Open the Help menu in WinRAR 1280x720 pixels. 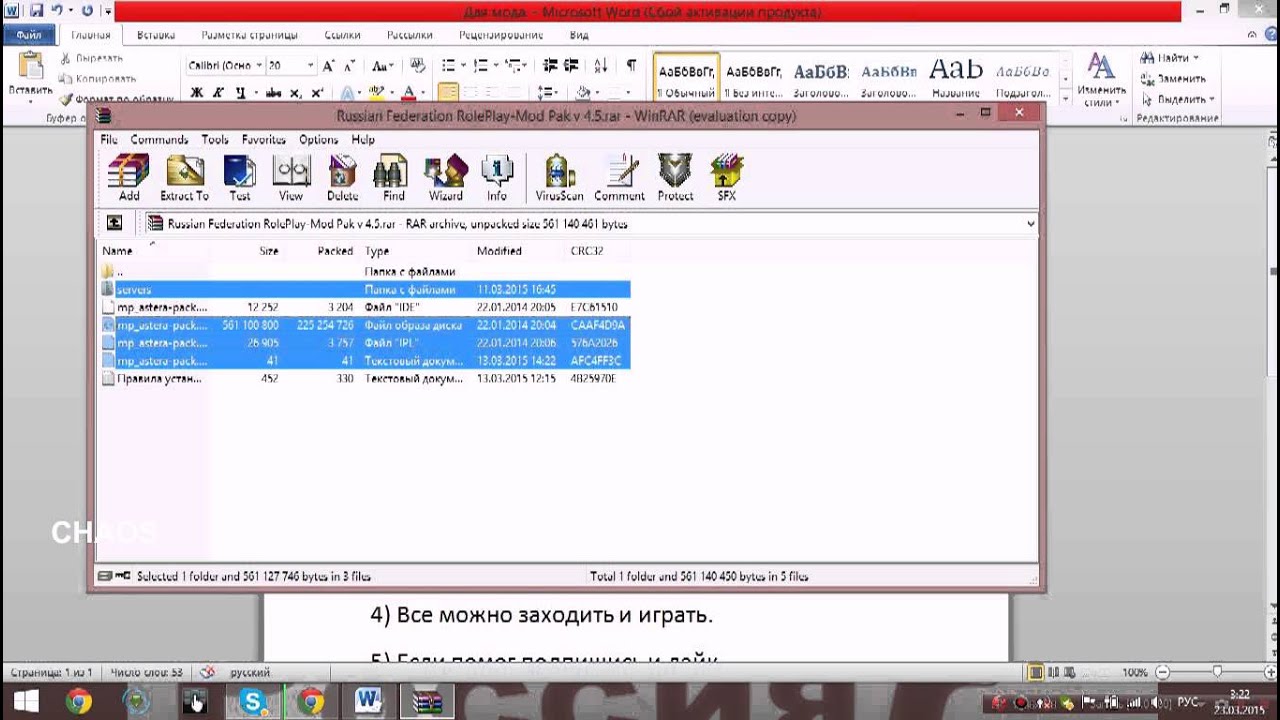point(363,140)
